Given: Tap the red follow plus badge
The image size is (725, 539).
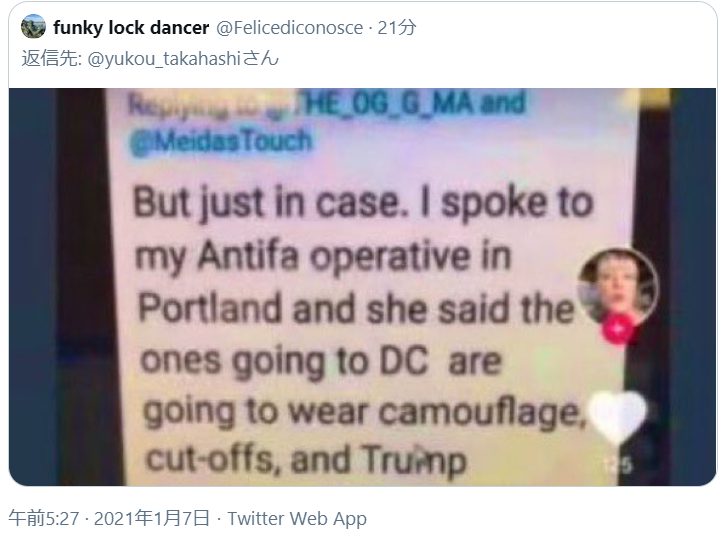Looking at the screenshot, I should tap(617, 329).
